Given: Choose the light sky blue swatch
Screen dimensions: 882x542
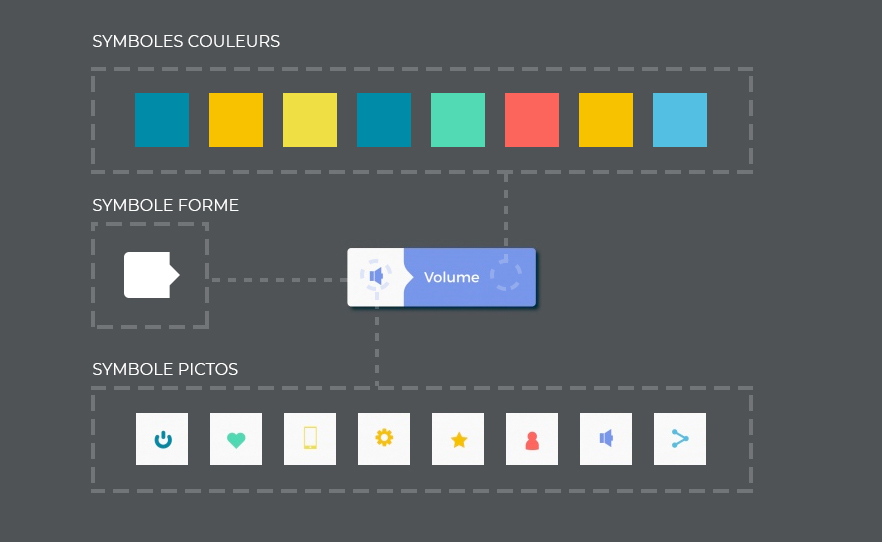Looking at the screenshot, I should click(680, 120).
